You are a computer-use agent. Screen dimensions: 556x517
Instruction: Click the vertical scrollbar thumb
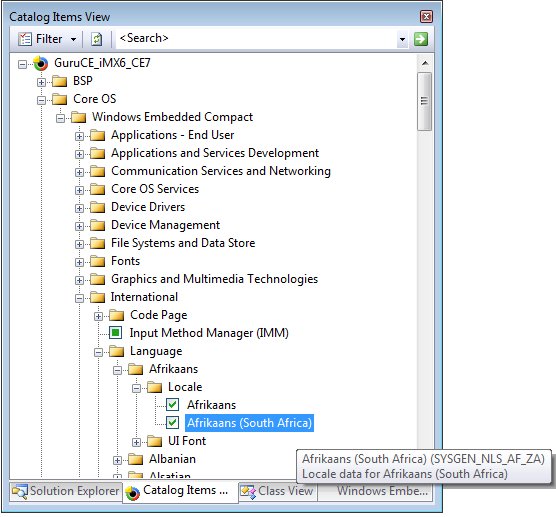tap(424, 101)
